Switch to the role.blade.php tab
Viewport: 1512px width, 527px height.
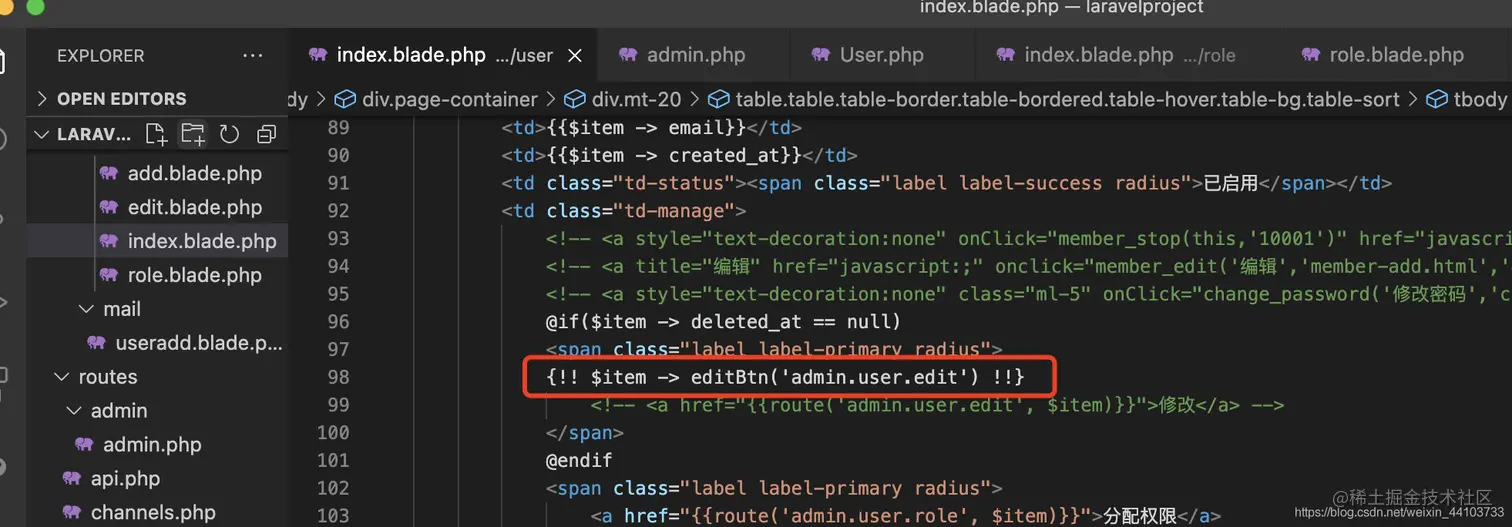coord(1396,55)
